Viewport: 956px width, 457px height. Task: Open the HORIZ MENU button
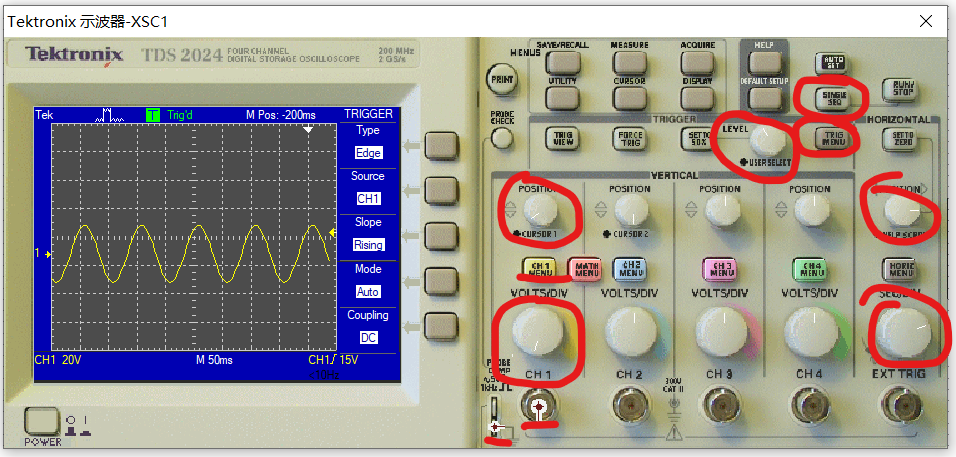900,268
